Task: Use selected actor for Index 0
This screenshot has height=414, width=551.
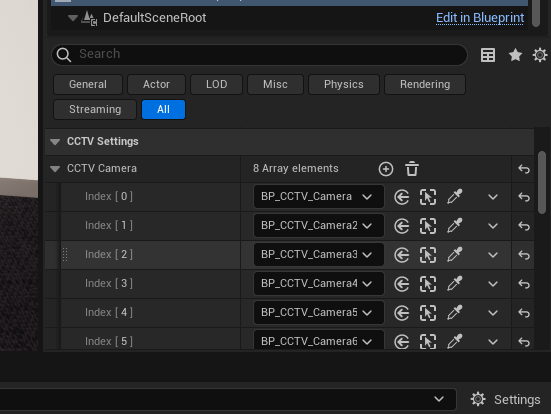Action: (402, 197)
